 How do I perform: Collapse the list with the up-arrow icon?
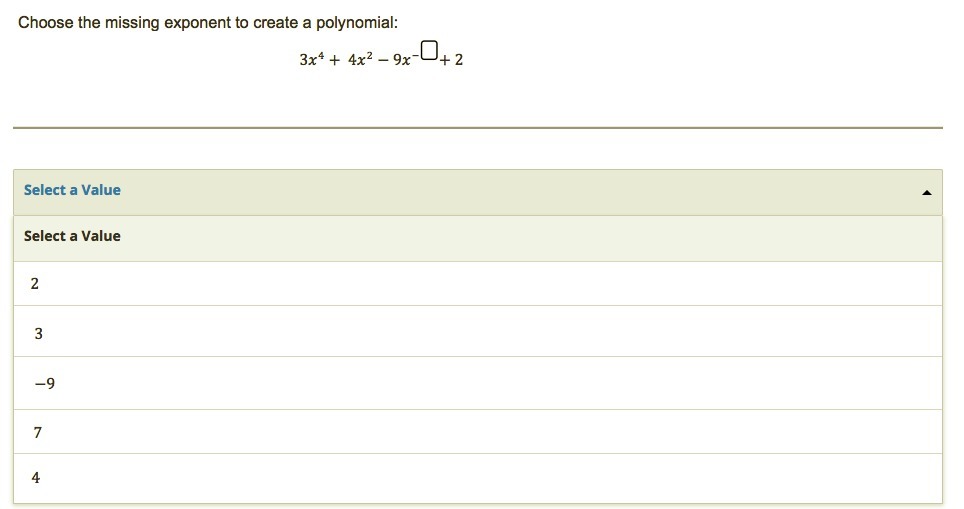[926, 193]
